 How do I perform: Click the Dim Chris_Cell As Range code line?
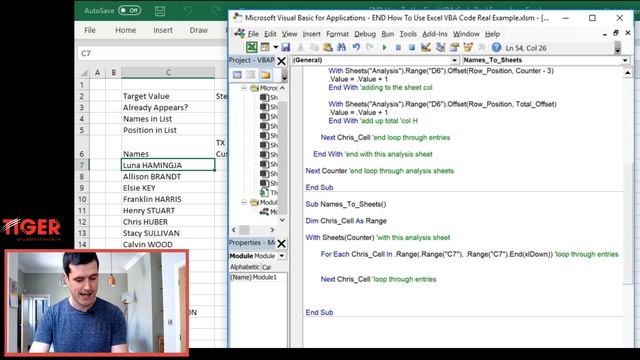tap(346, 221)
